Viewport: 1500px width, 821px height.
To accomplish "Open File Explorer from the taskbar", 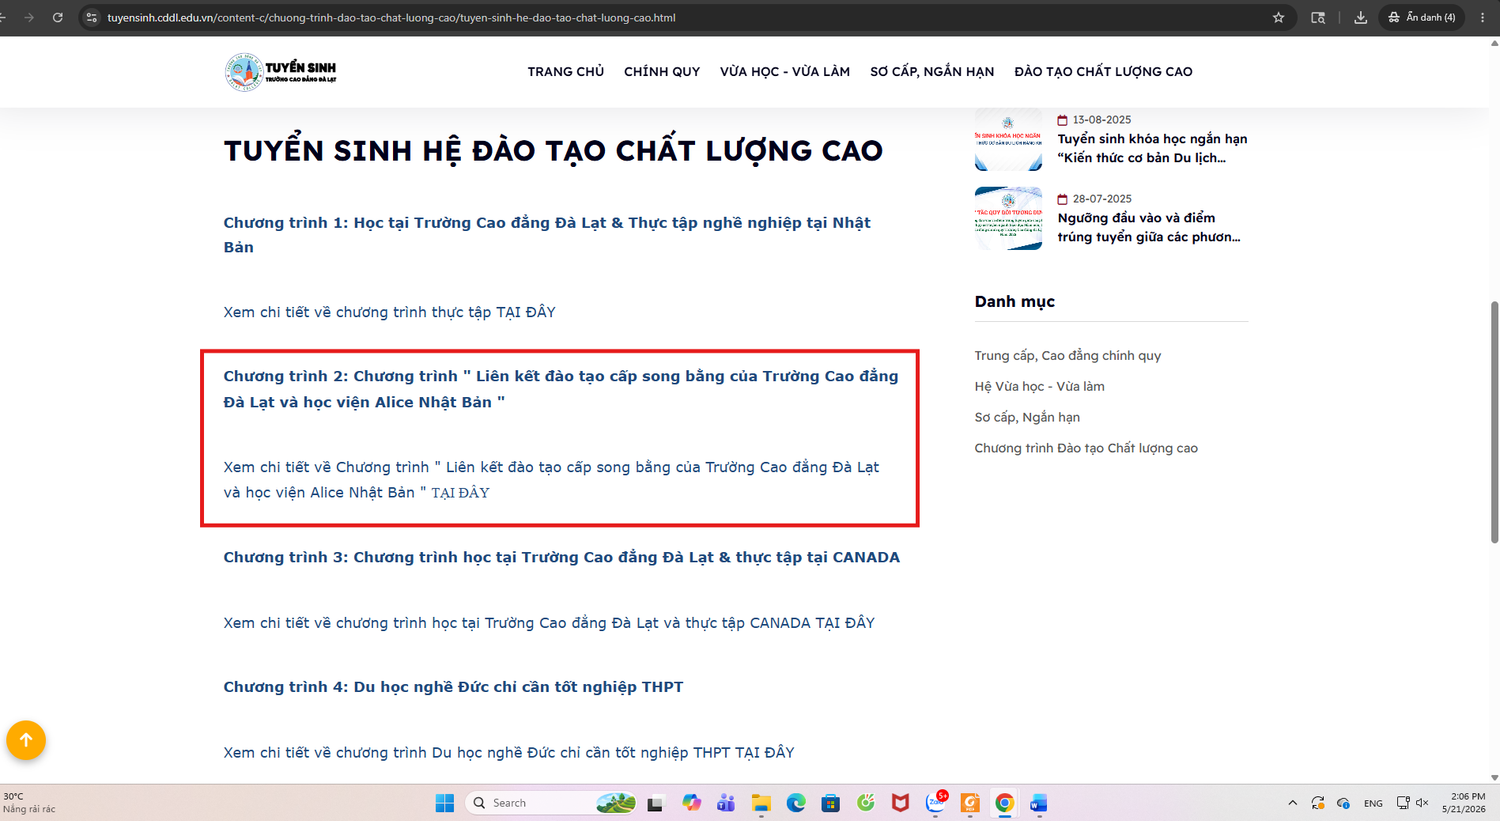I will click(761, 803).
